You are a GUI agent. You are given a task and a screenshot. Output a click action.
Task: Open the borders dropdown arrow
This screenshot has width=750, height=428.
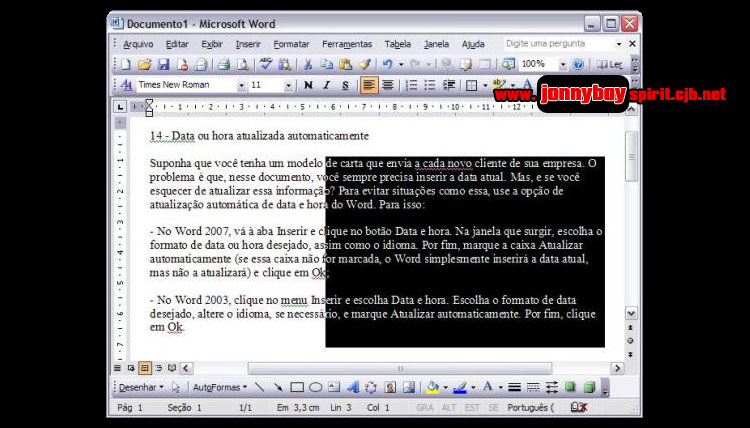485,86
